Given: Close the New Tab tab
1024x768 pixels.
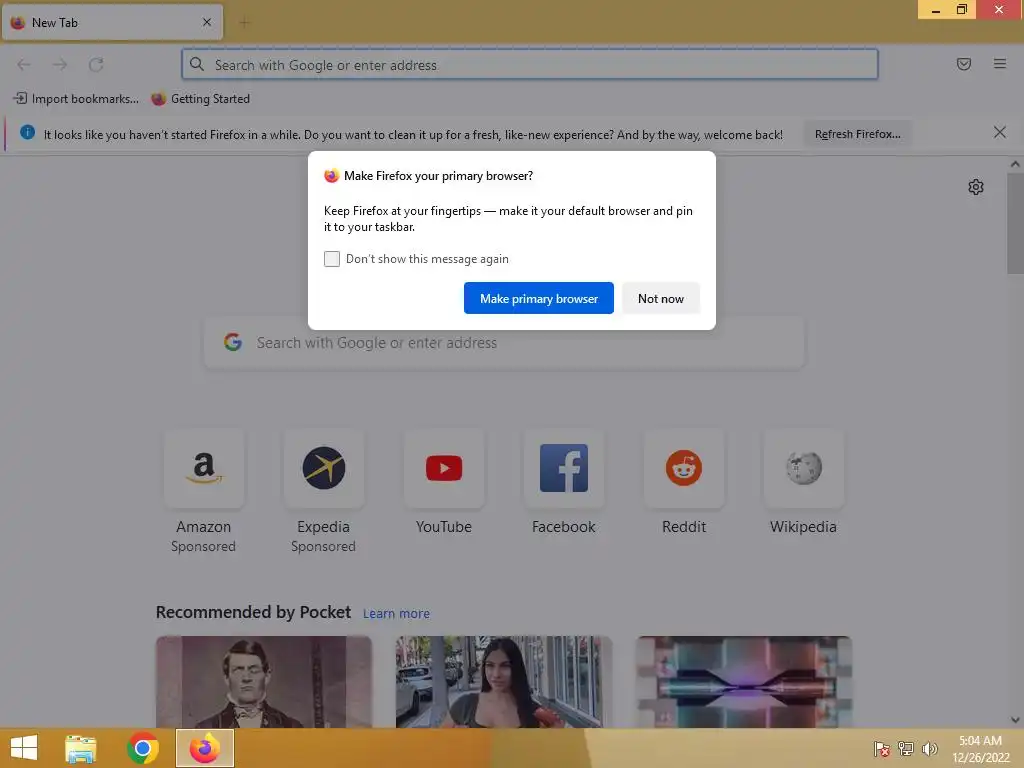Looking at the screenshot, I should click(207, 22).
